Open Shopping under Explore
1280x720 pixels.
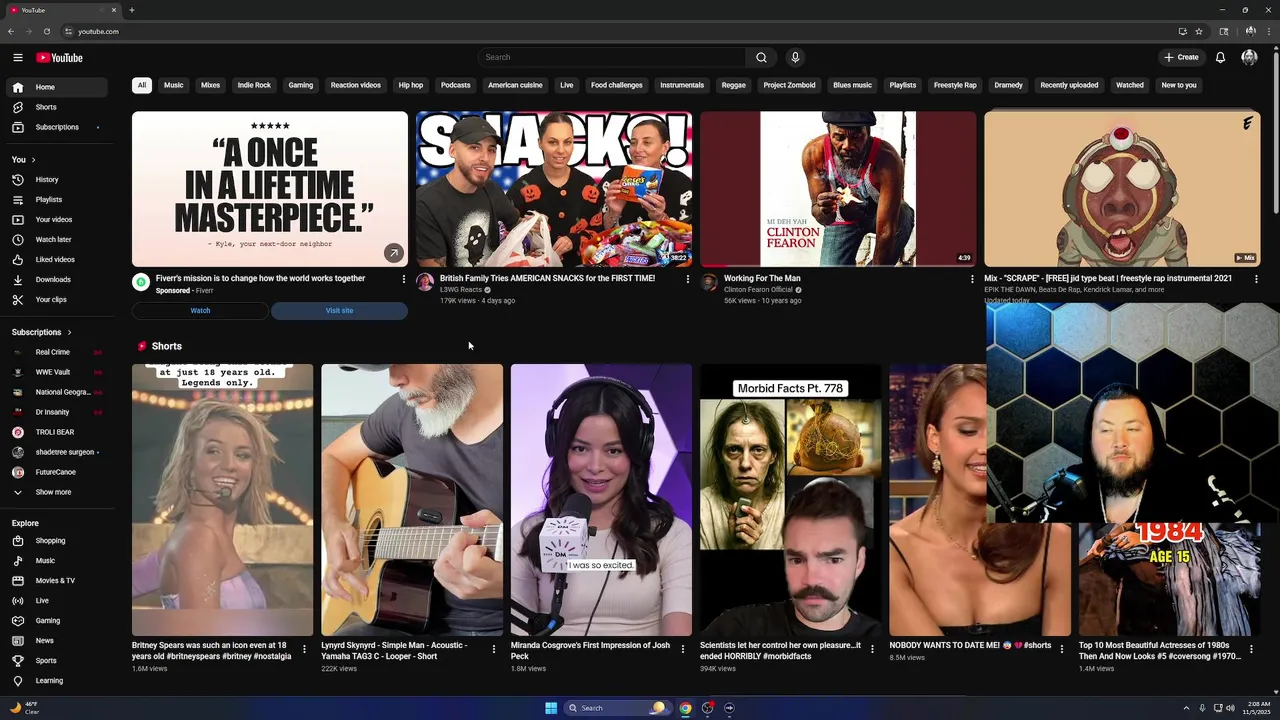(x=56, y=540)
